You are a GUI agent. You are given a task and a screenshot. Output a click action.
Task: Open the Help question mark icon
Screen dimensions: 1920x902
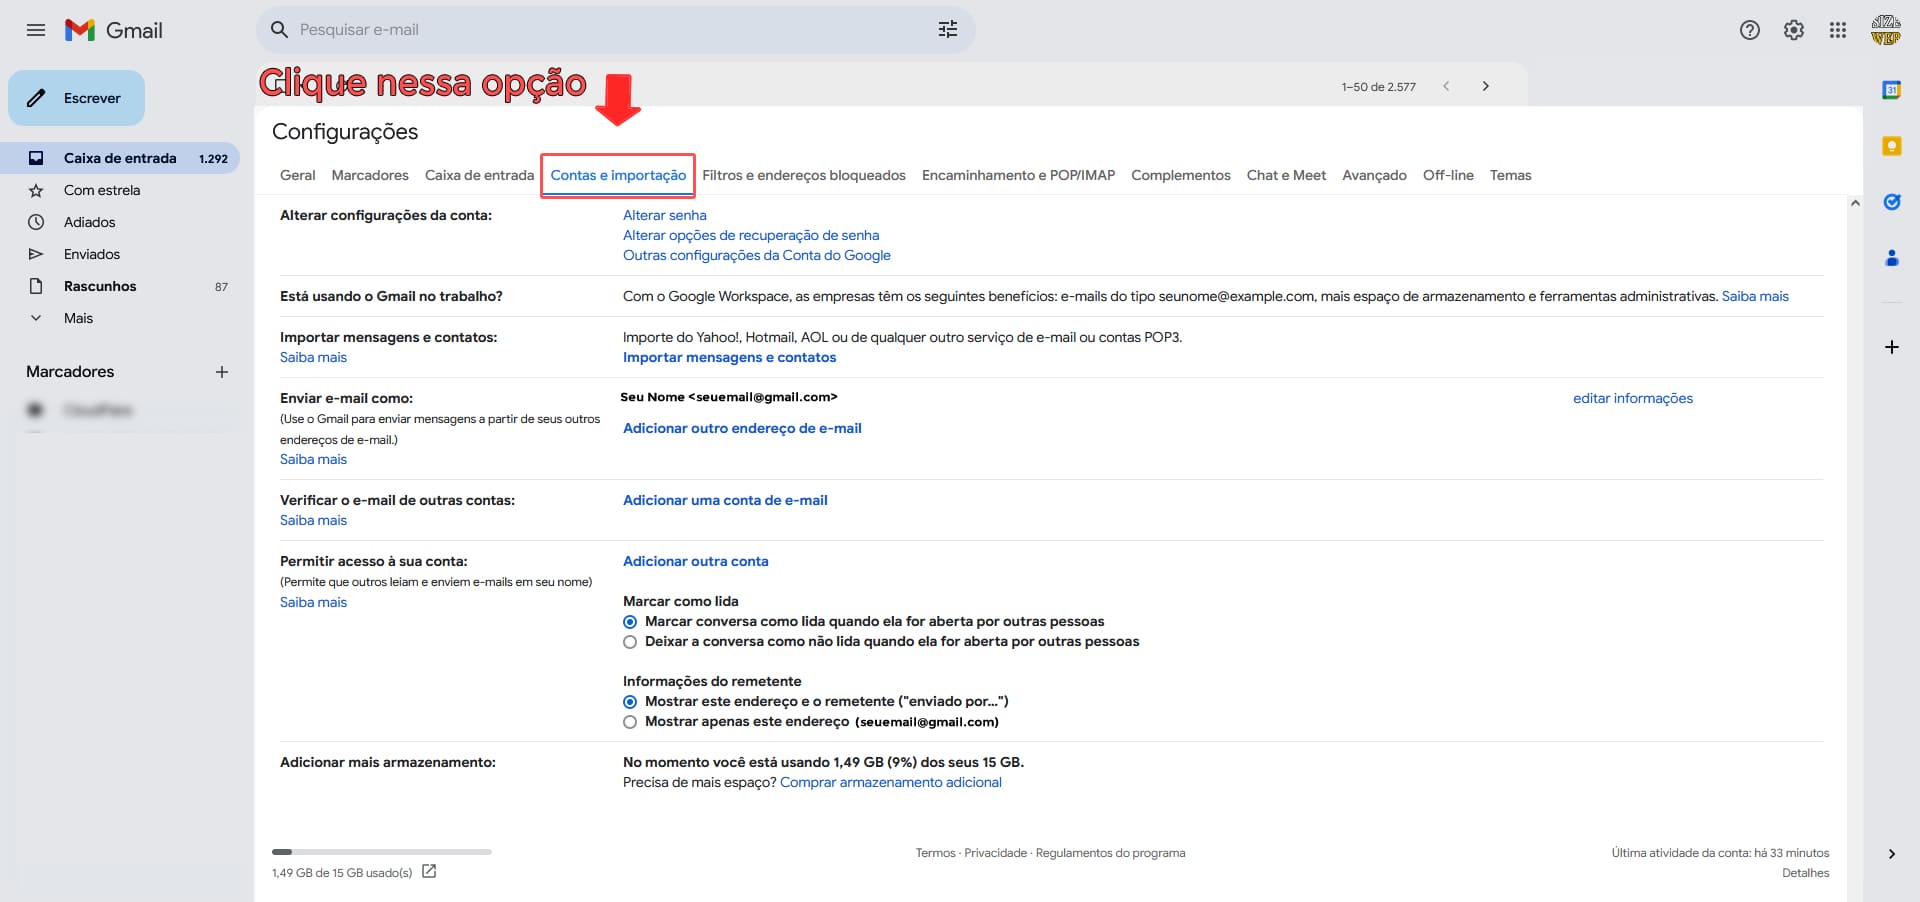(x=1749, y=30)
